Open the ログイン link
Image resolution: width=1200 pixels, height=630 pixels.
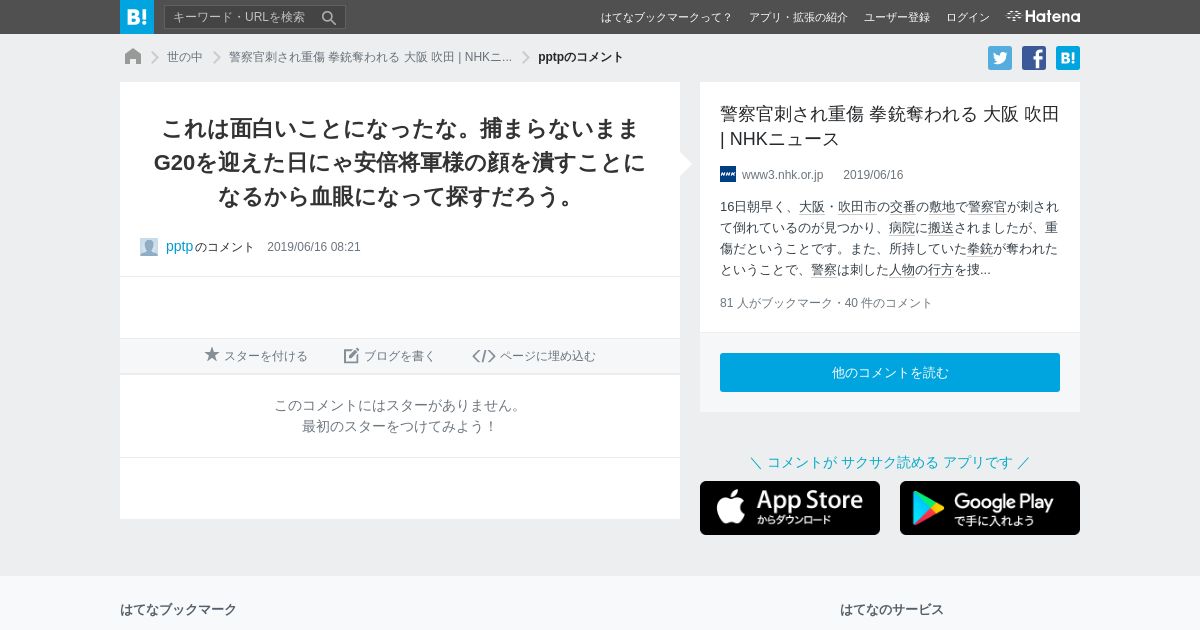pyautogui.click(x=968, y=17)
